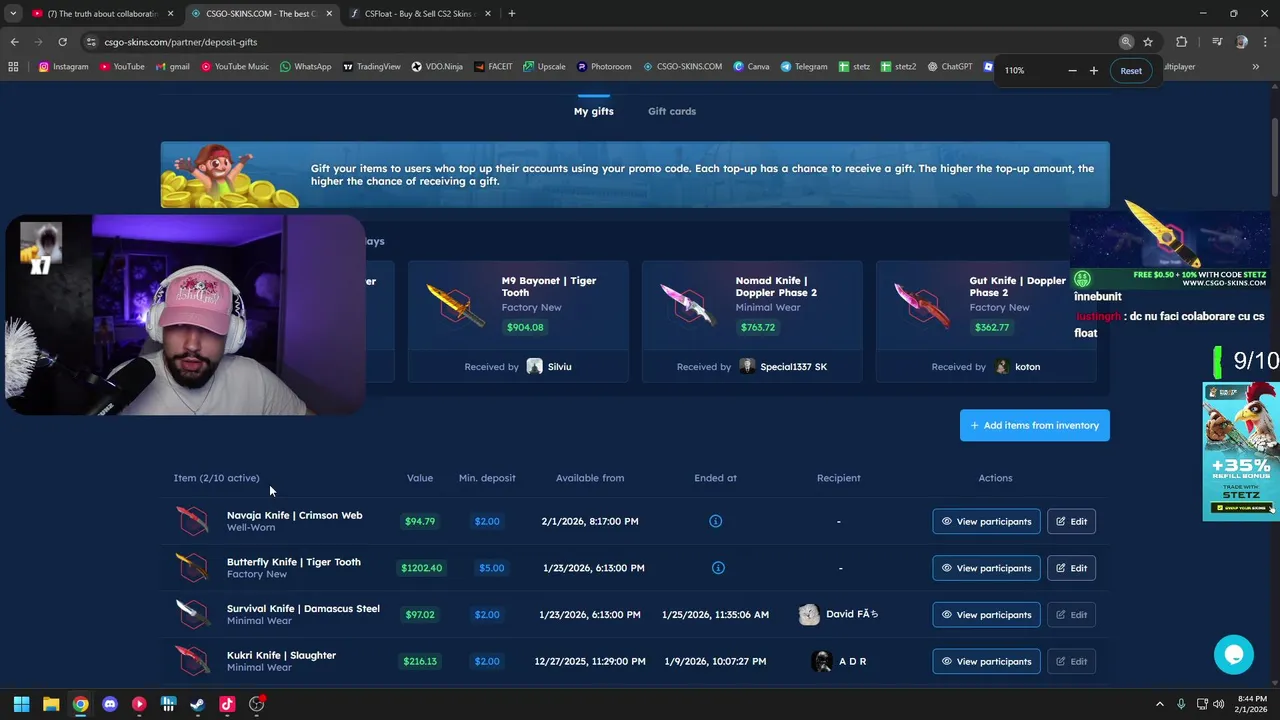Open the live chat support bubble
Image resolution: width=1280 pixels, height=720 pixels.
[1233, 655]
